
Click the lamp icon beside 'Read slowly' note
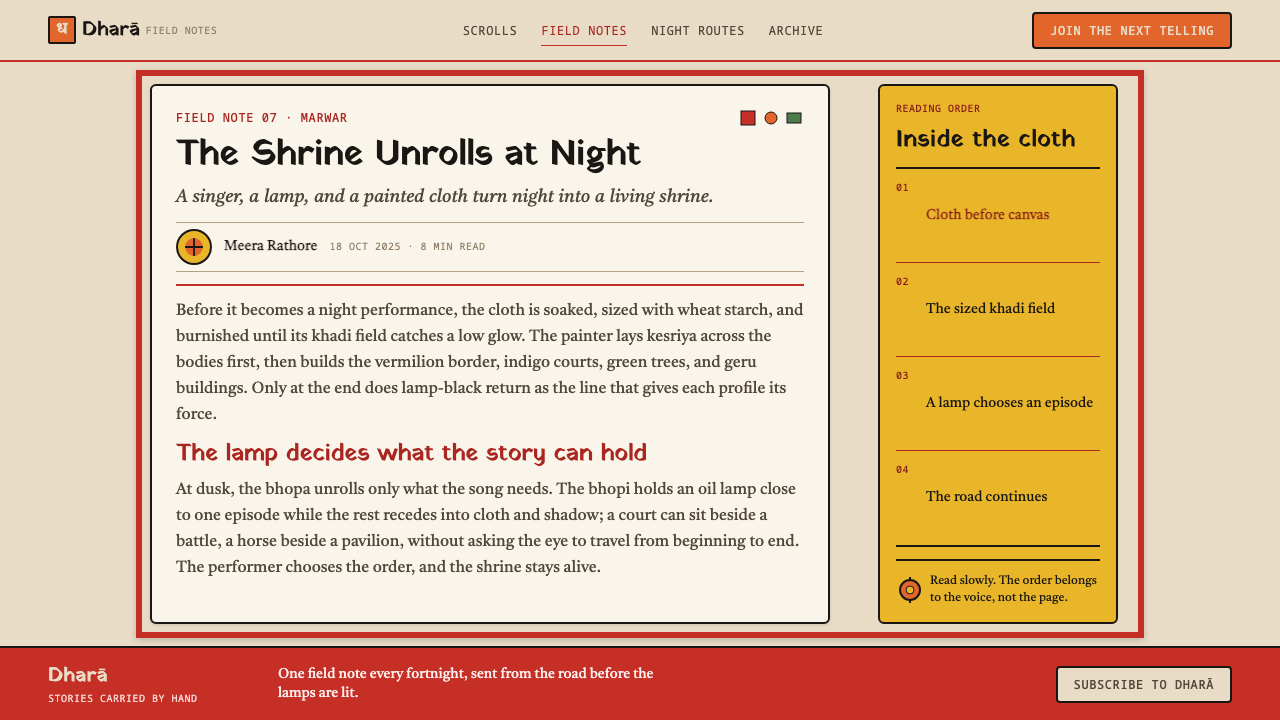(910, 590)
